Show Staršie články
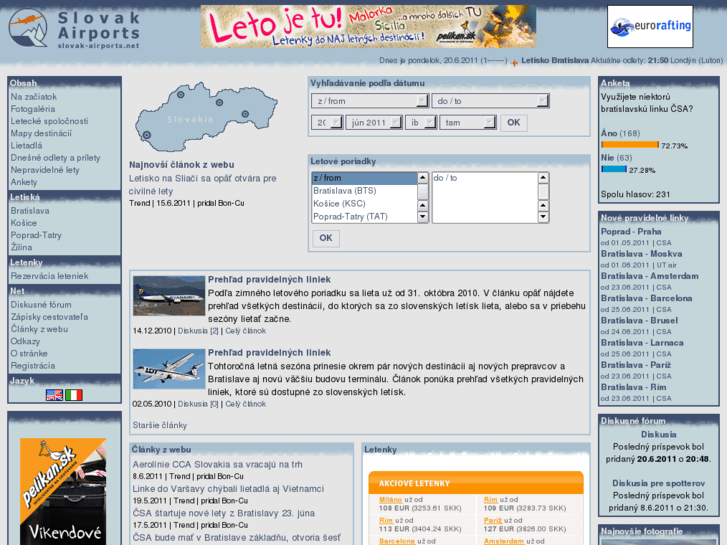727x545 pixels. click(x=159, y=425)
